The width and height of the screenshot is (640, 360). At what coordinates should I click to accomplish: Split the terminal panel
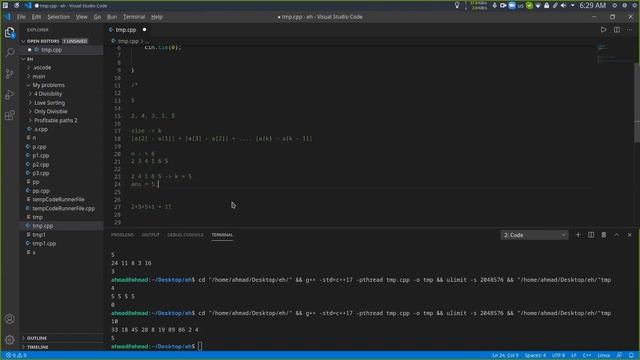pos(591,235)
